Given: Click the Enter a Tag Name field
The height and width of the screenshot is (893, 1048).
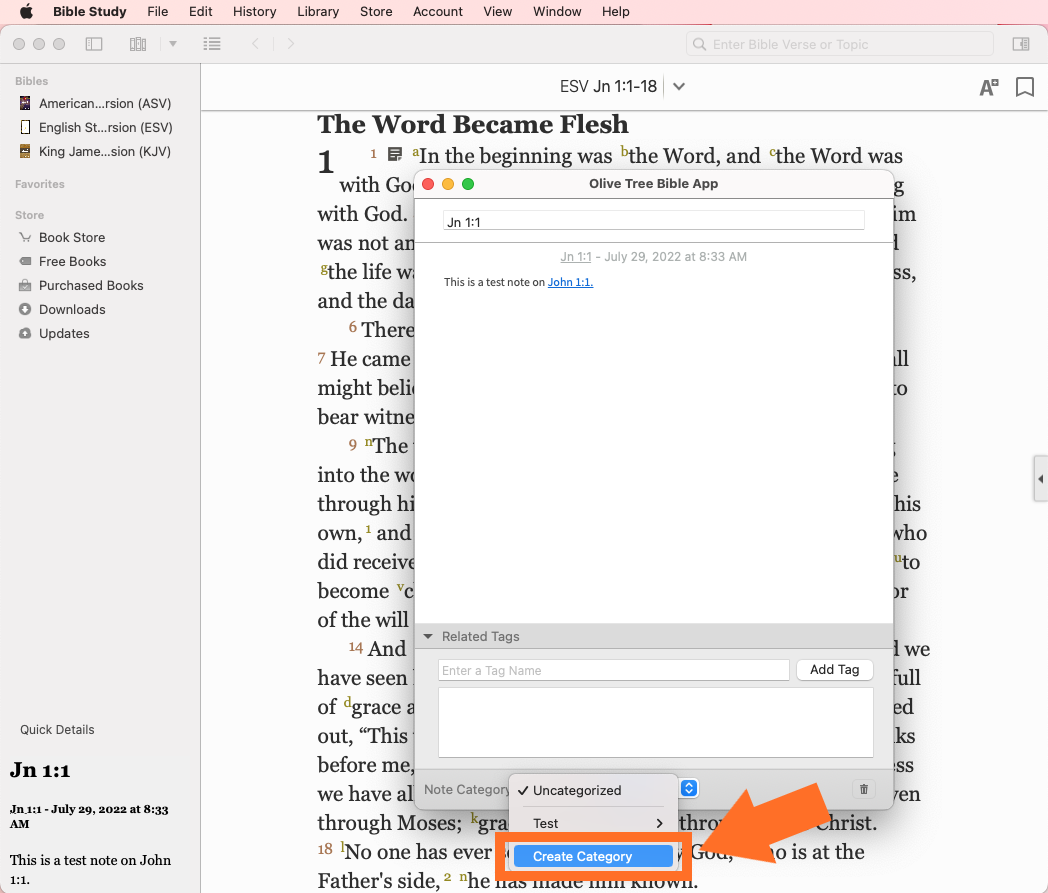Looking at the screenshot, I should 613,670.
